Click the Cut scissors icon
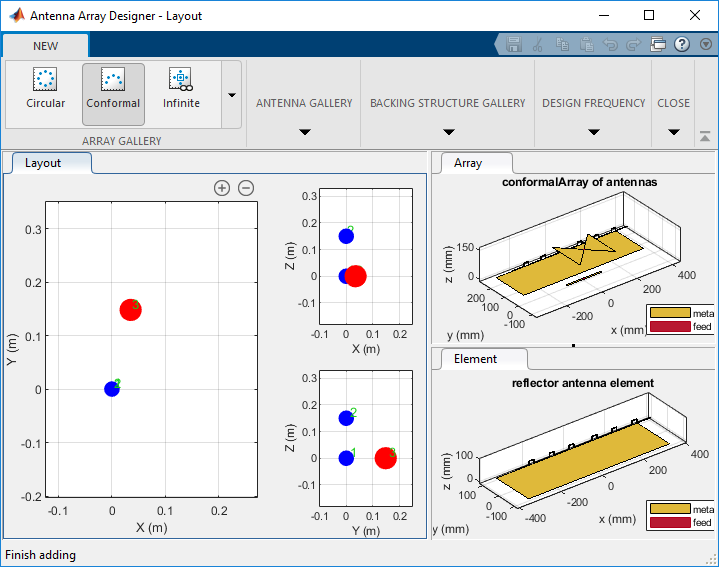This screenshot has width=719, height=567. pyautogui.click(x=538, y=44)
